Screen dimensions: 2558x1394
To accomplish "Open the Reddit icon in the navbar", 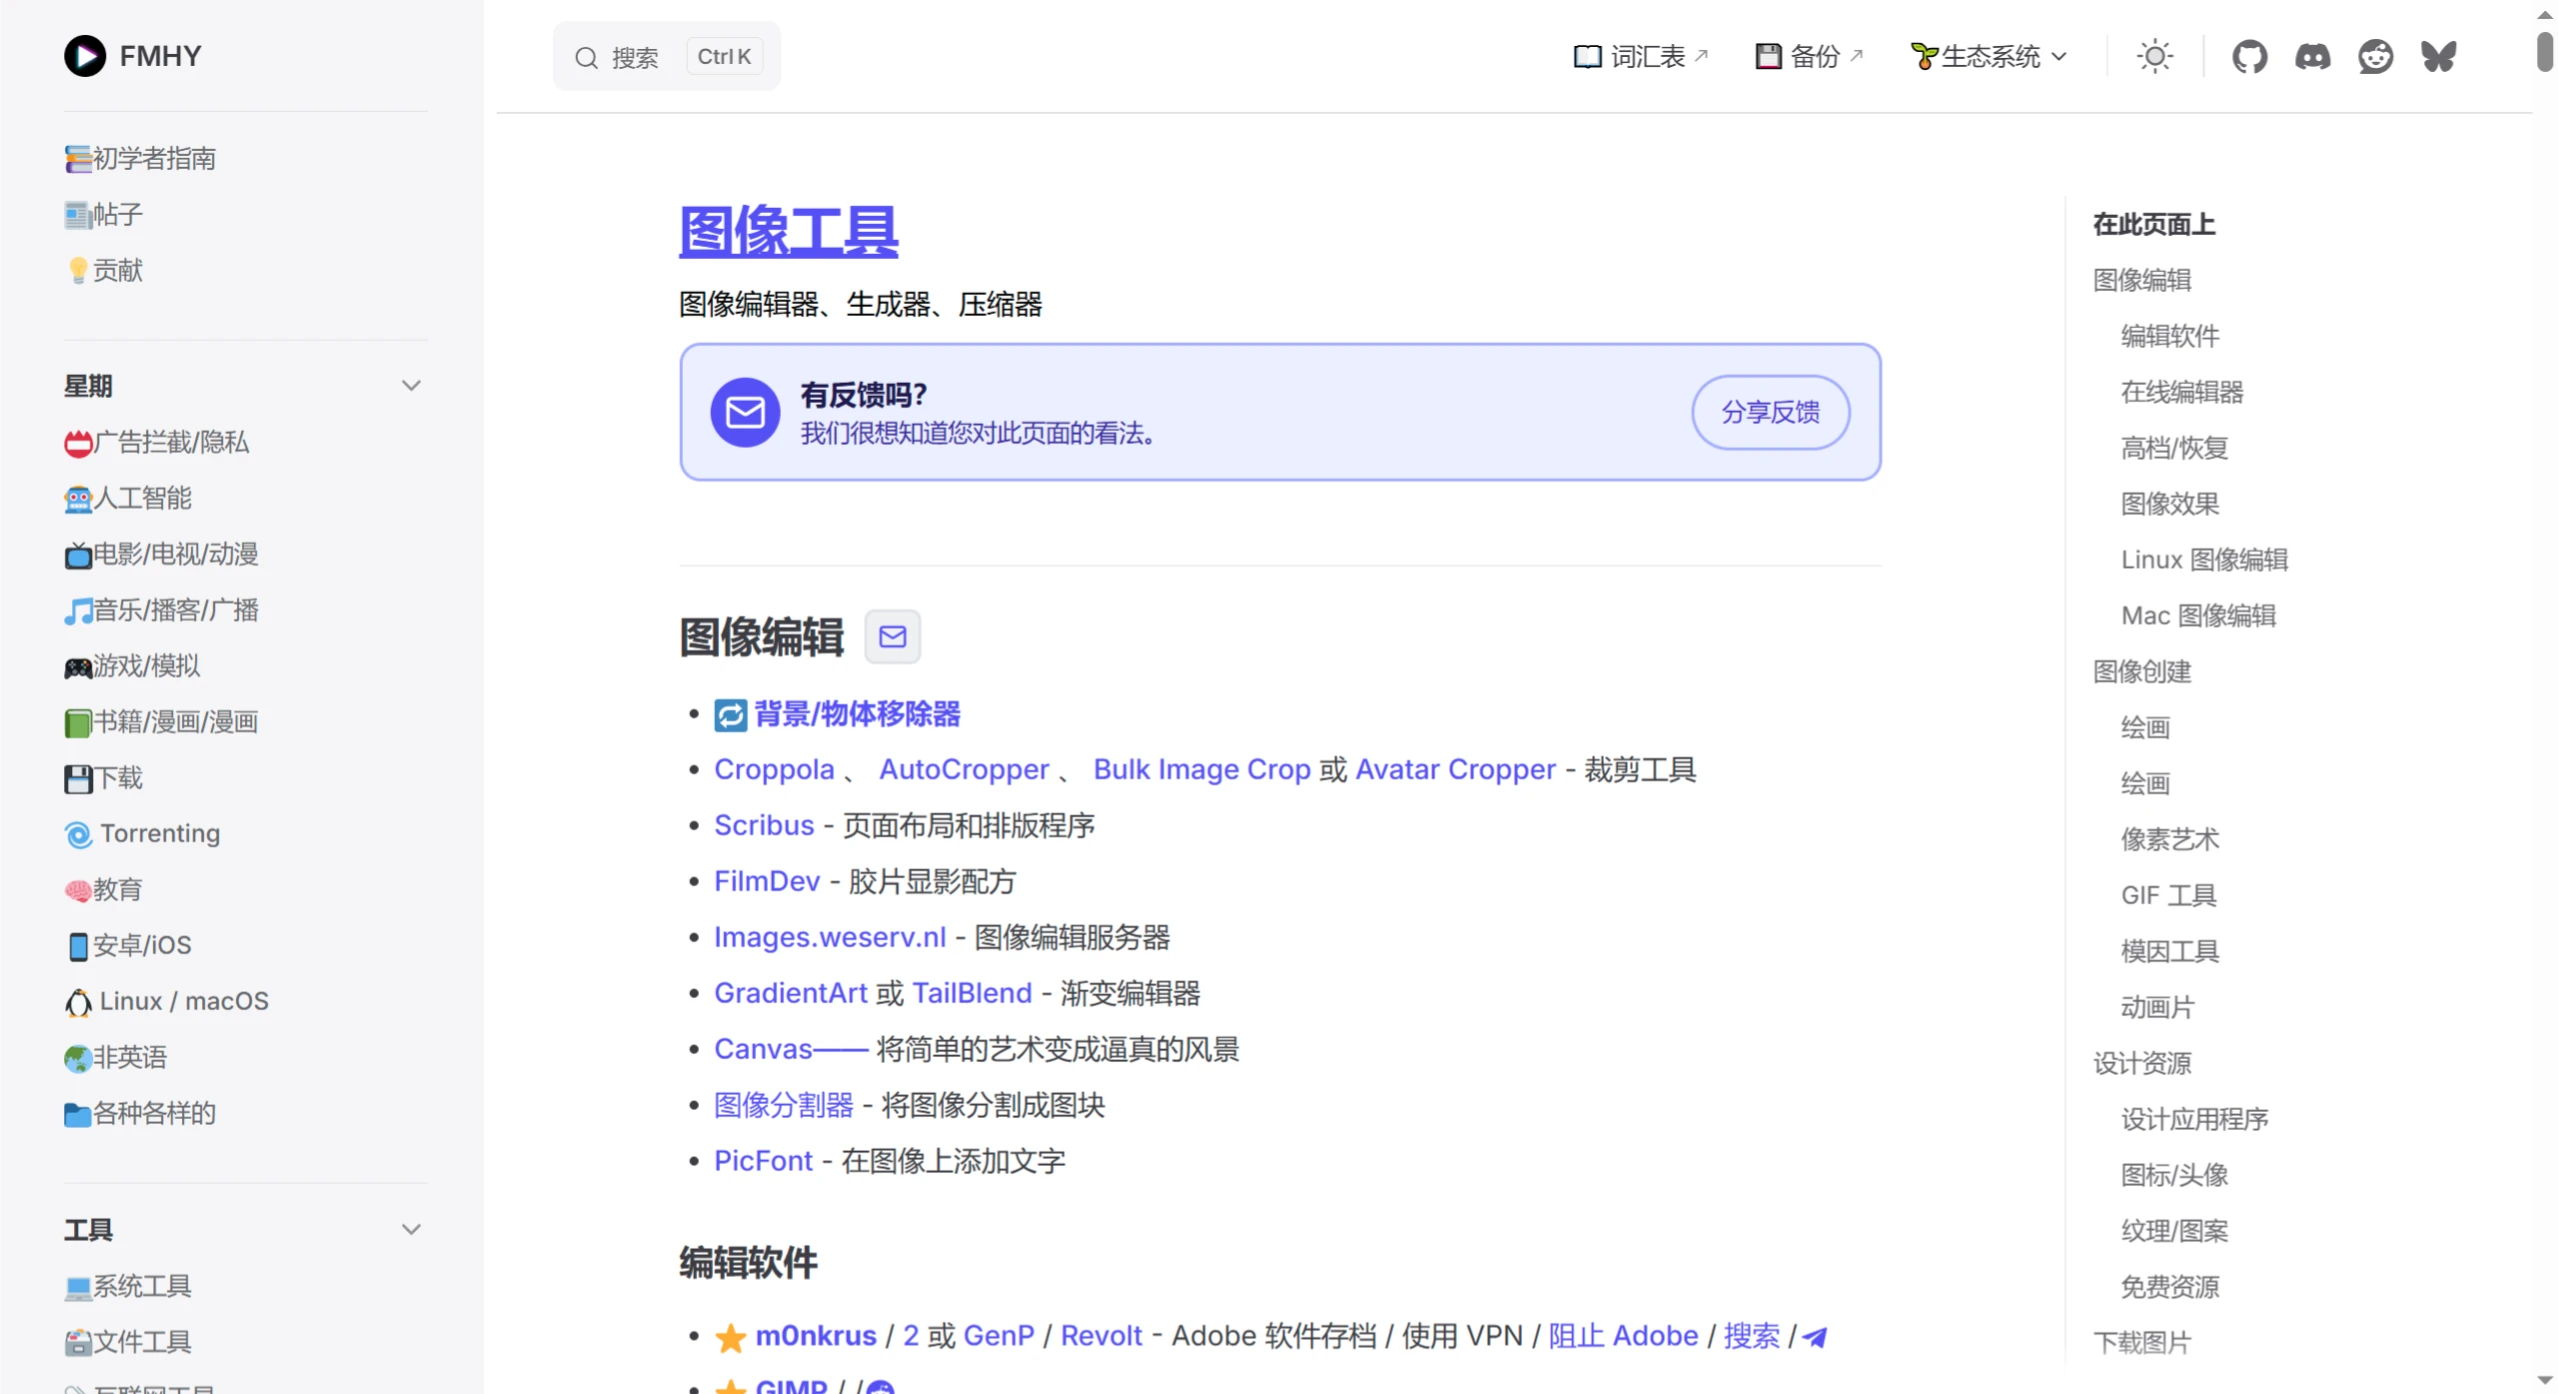I will [2376, 55].
